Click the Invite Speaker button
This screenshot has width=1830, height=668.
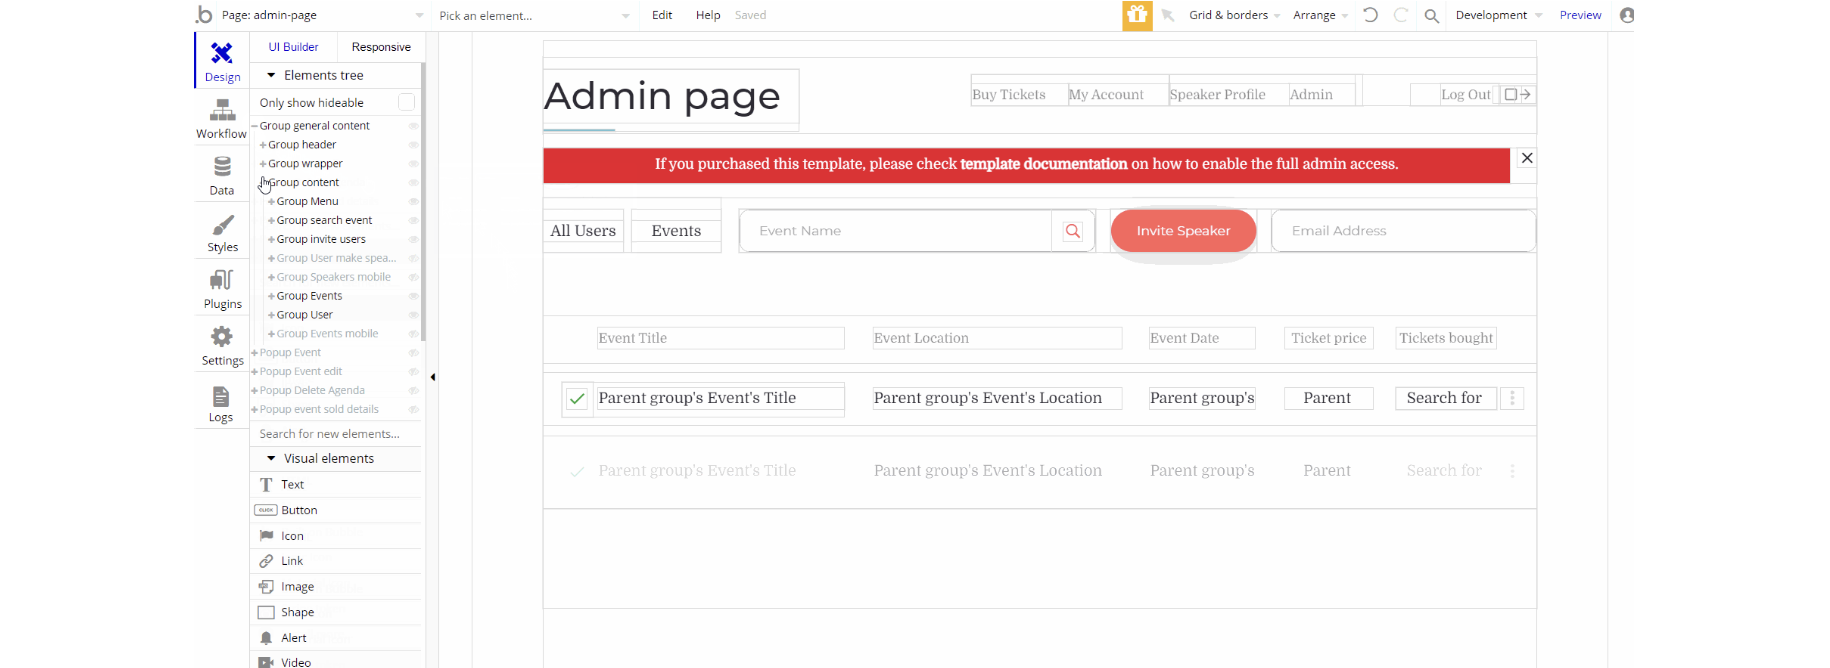pos(1183,231)
